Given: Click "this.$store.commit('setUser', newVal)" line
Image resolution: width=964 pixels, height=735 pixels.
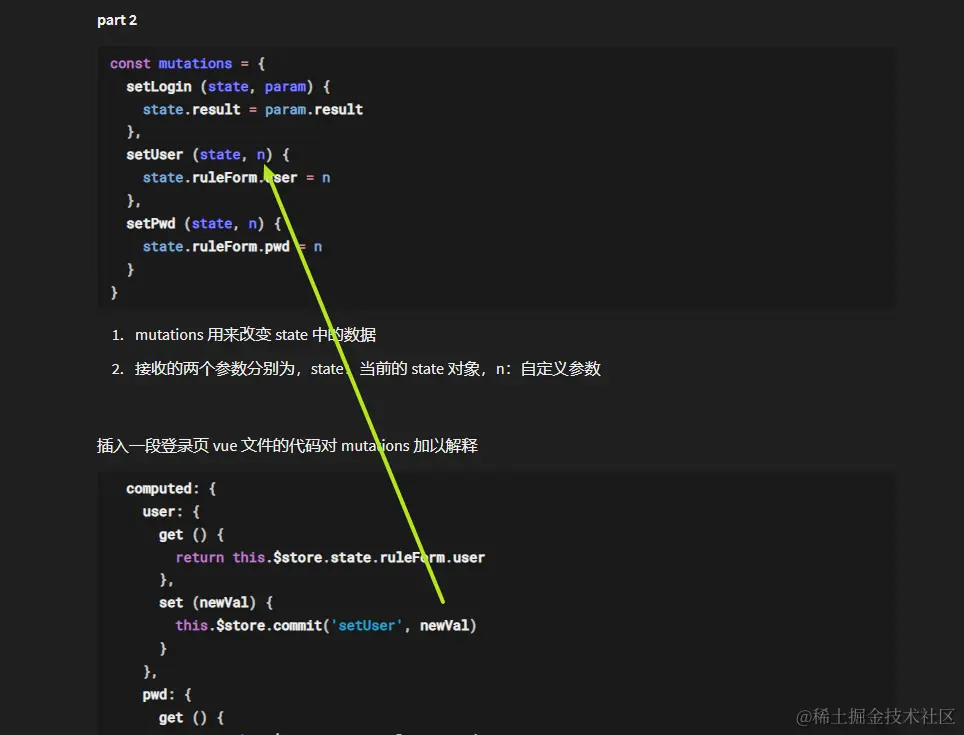Looking at the screenshot, I should coord(326,626).
